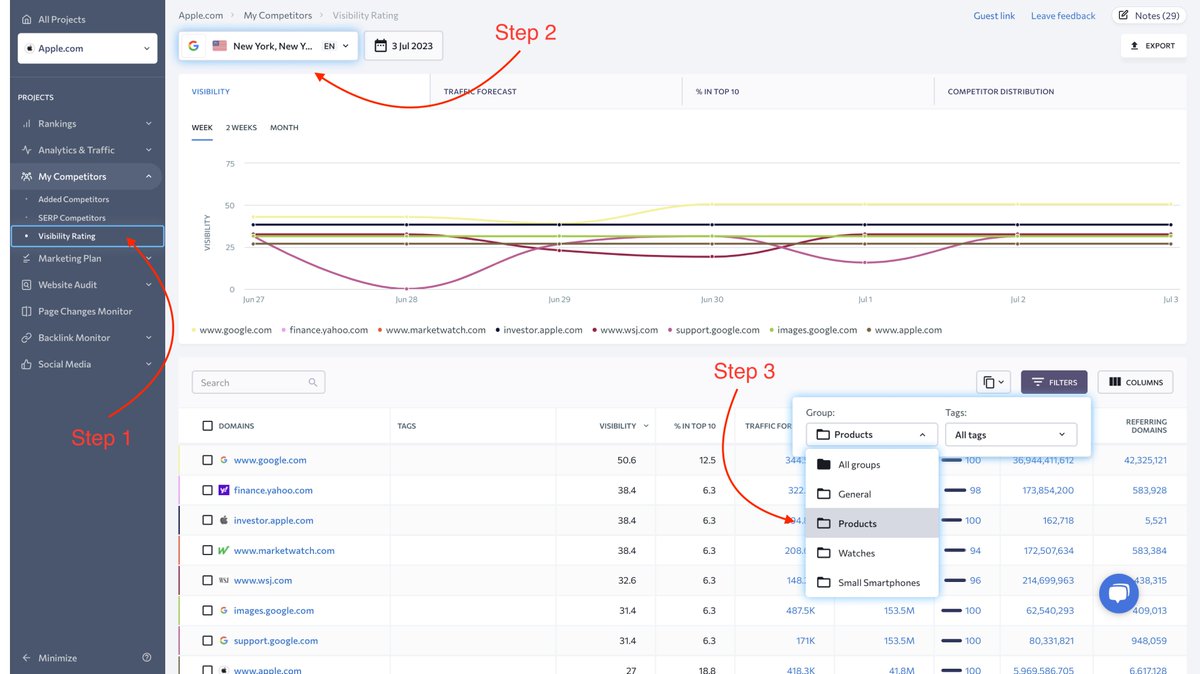Expand the Website Audit section

pyautogui.click(x=149, y=285)
